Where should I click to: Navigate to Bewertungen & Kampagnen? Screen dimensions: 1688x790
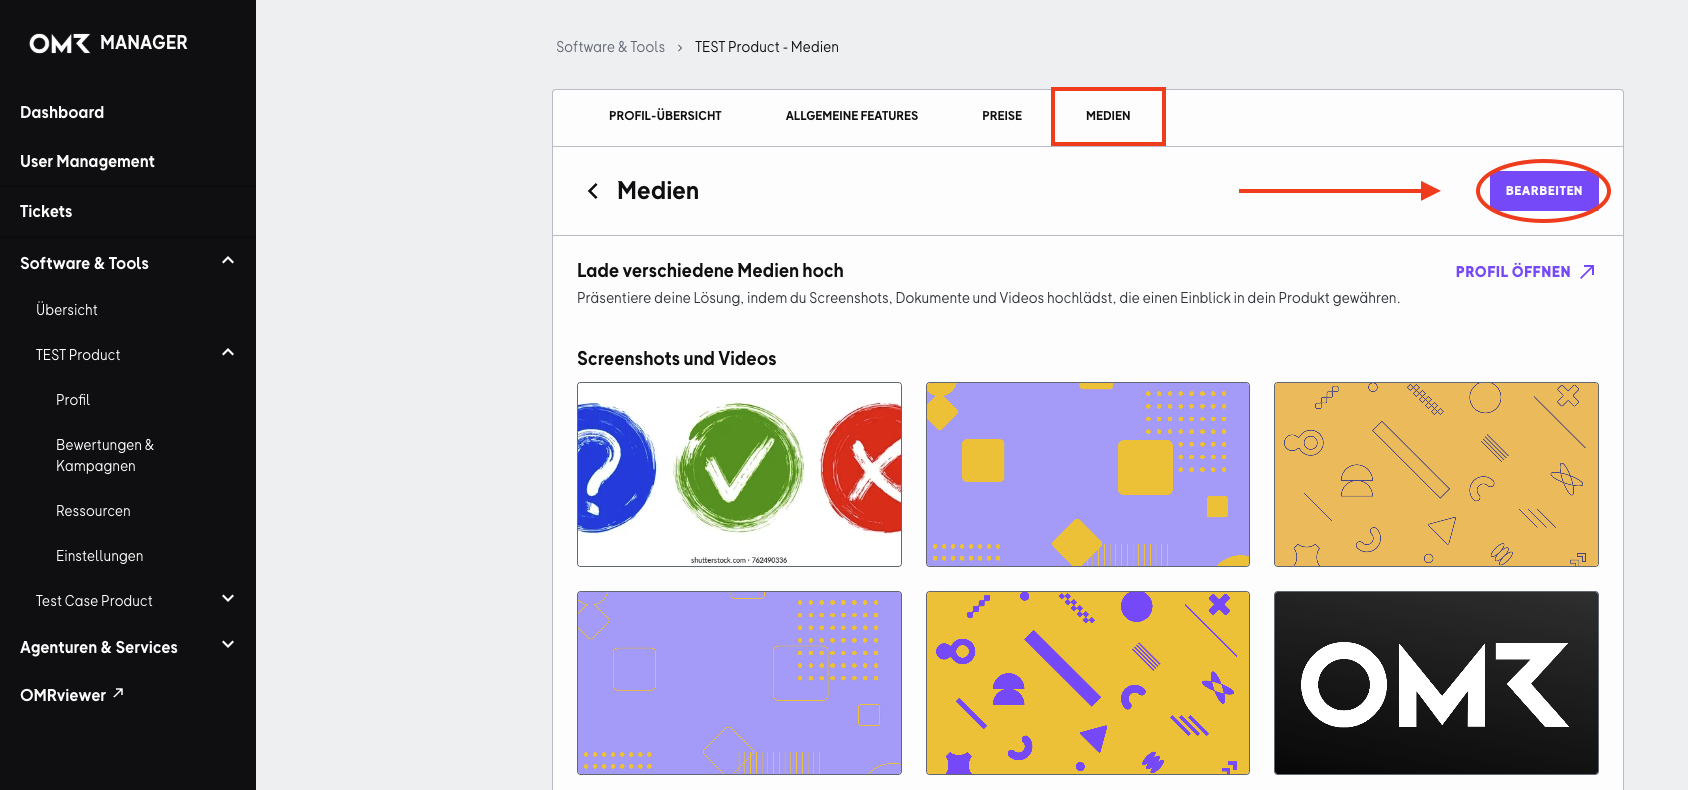105,455
